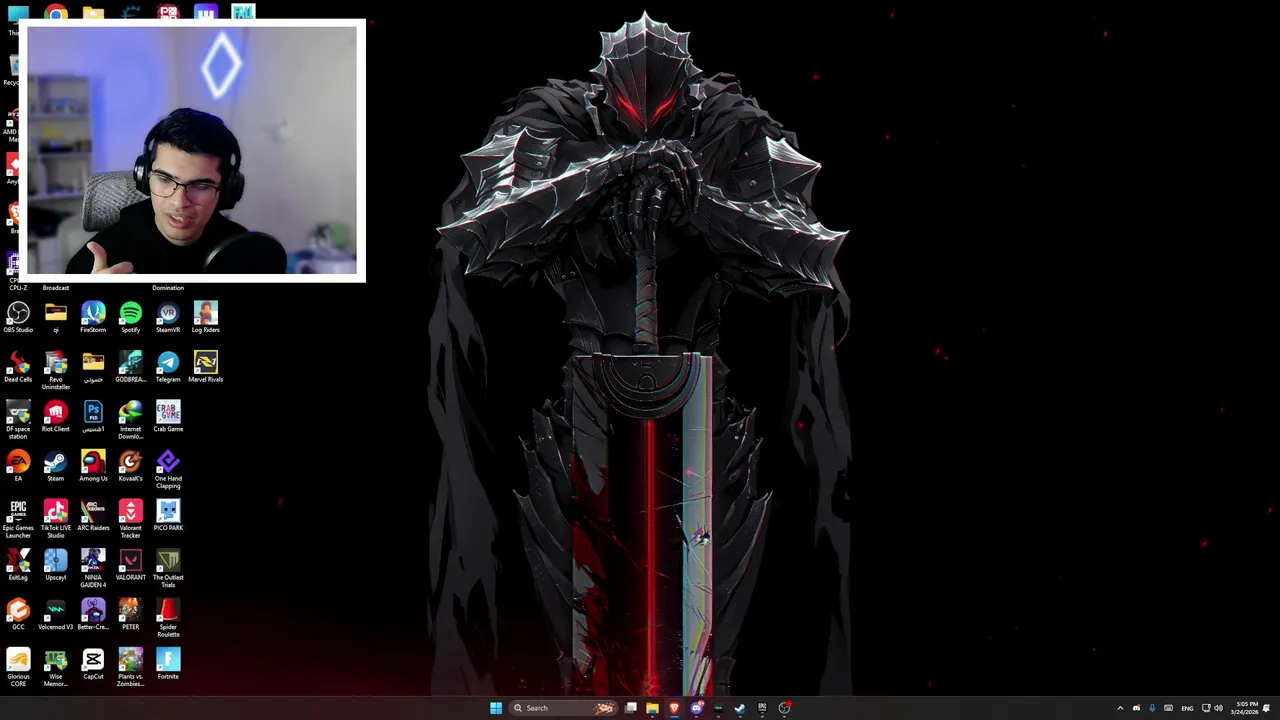Select the Better-Cre... shortcut

[93, 613]
